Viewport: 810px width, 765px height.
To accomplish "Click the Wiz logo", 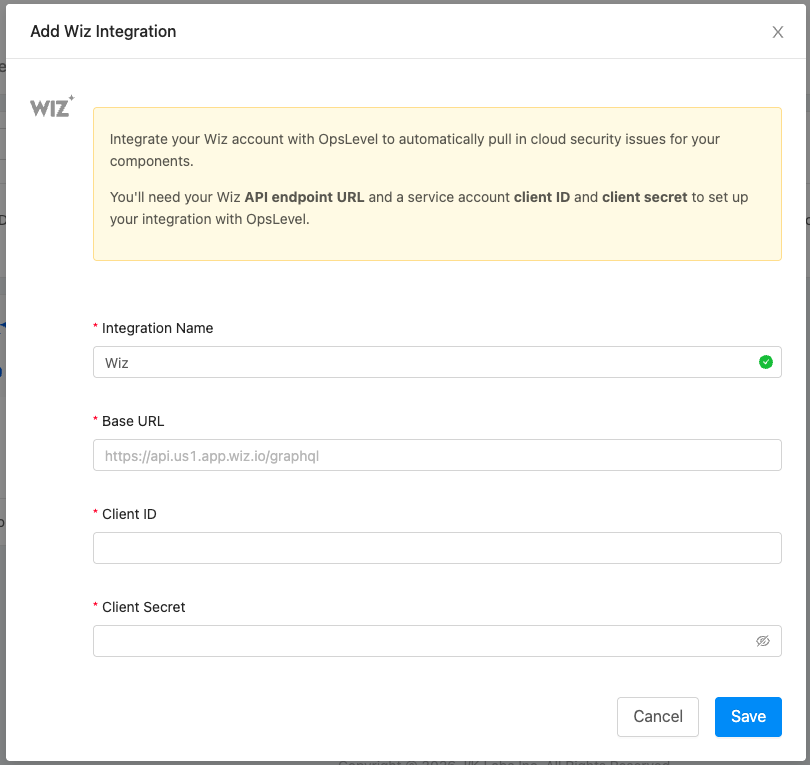I will [x=52, y=106].
